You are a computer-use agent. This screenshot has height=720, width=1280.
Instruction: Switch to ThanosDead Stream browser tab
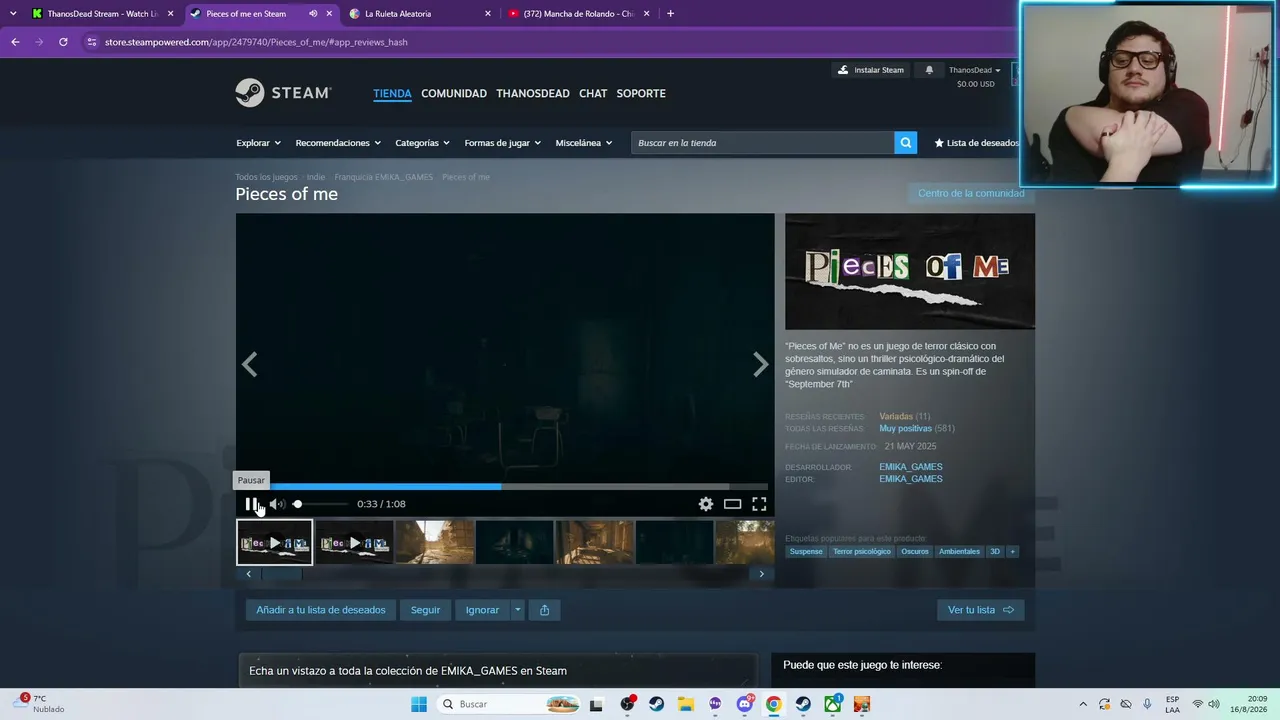pyautogui.click(x=102, y=14)
